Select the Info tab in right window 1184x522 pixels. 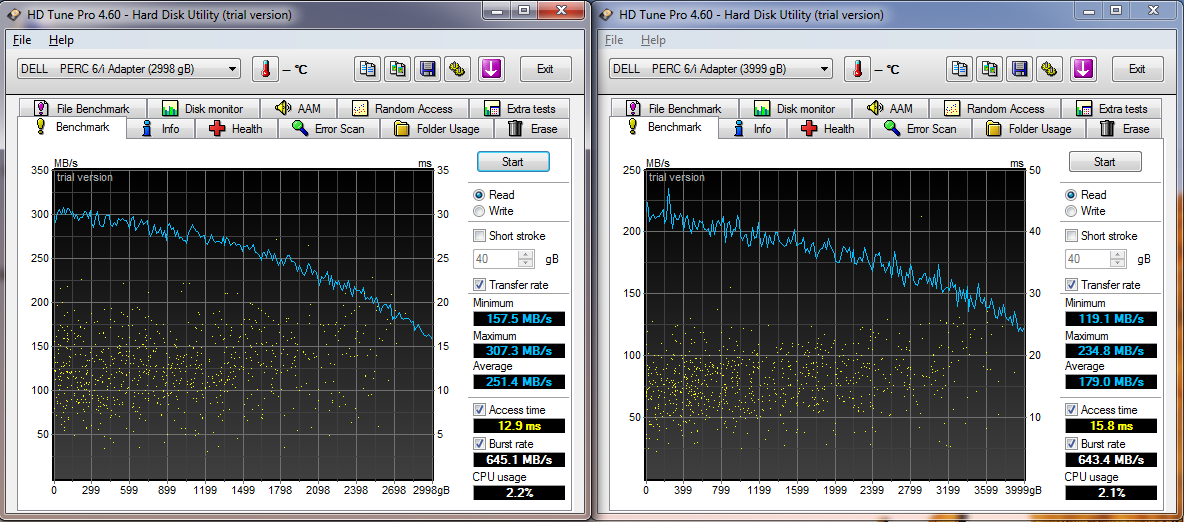click(752, 128)
